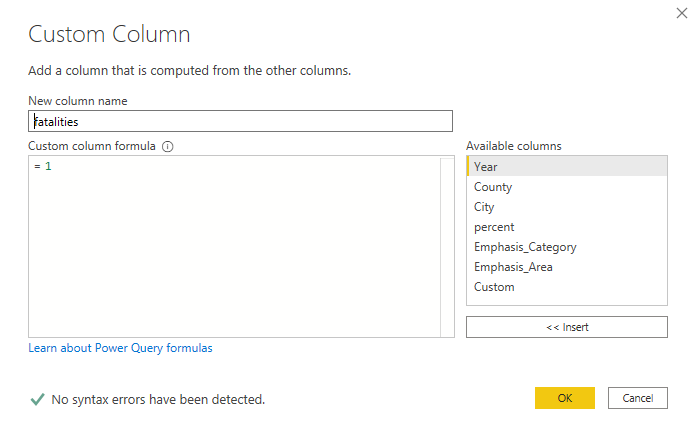The image size is (697, 437).
Task: Click the formula editor vertical scrollbar
Action: (447, 246)
